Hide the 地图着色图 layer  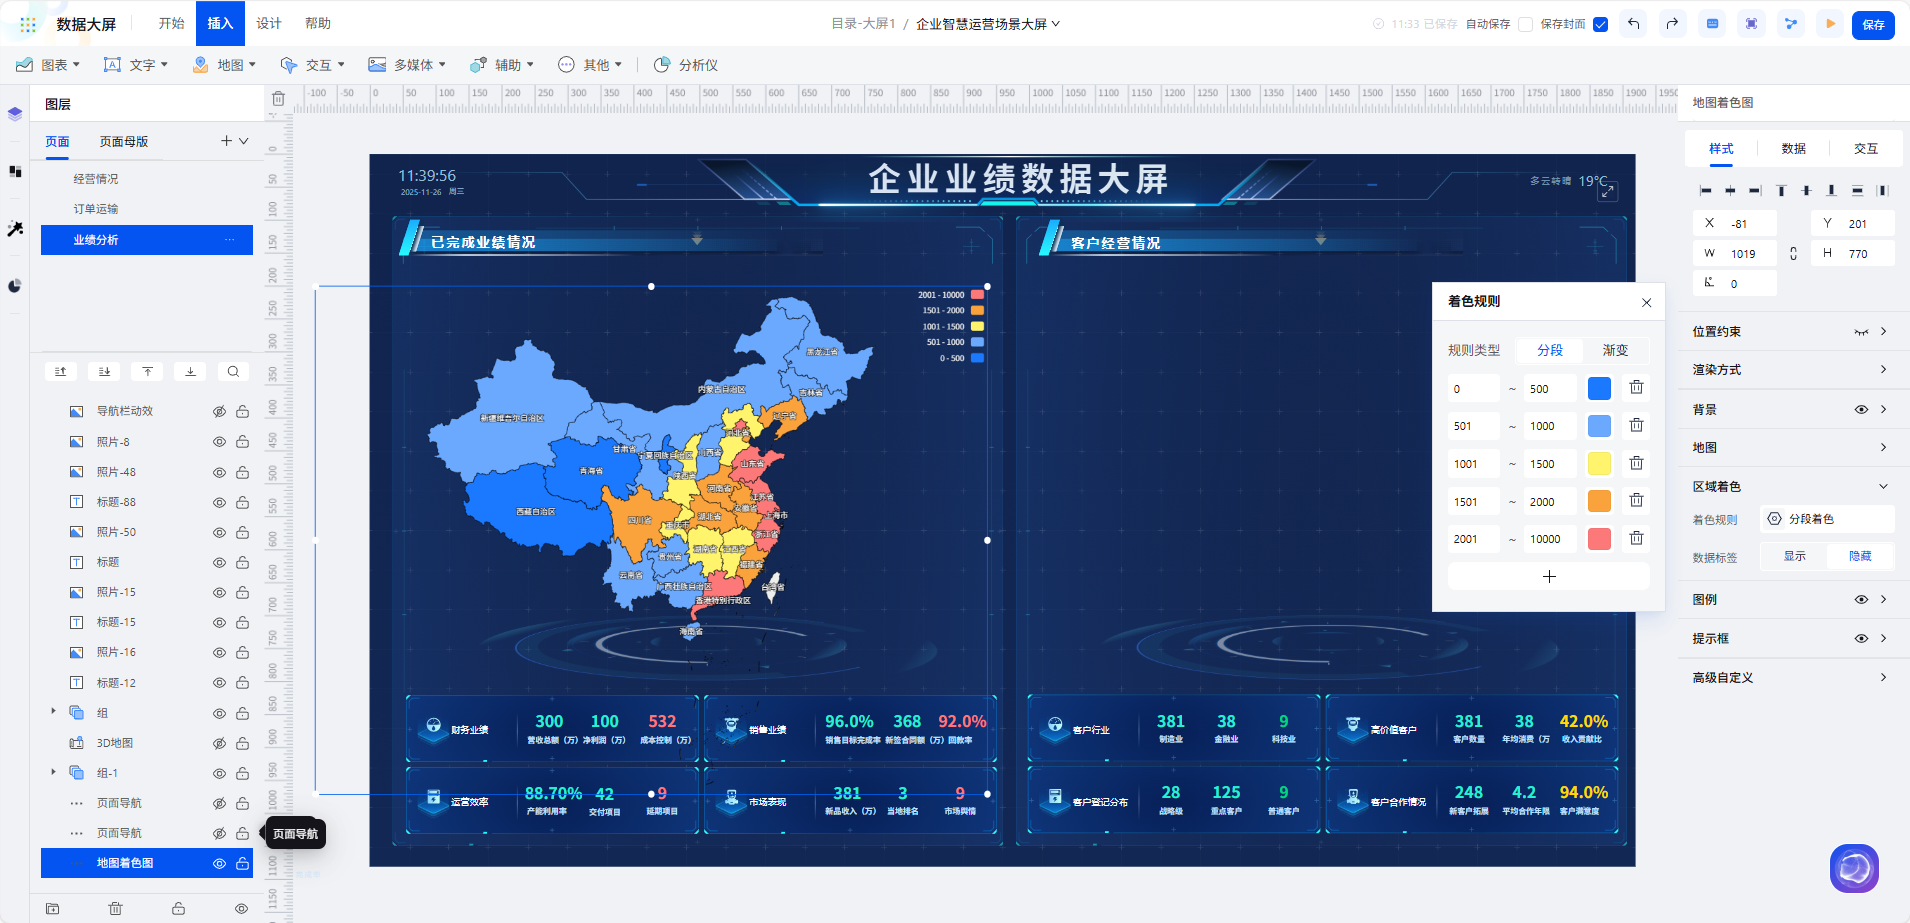(219, 863)
